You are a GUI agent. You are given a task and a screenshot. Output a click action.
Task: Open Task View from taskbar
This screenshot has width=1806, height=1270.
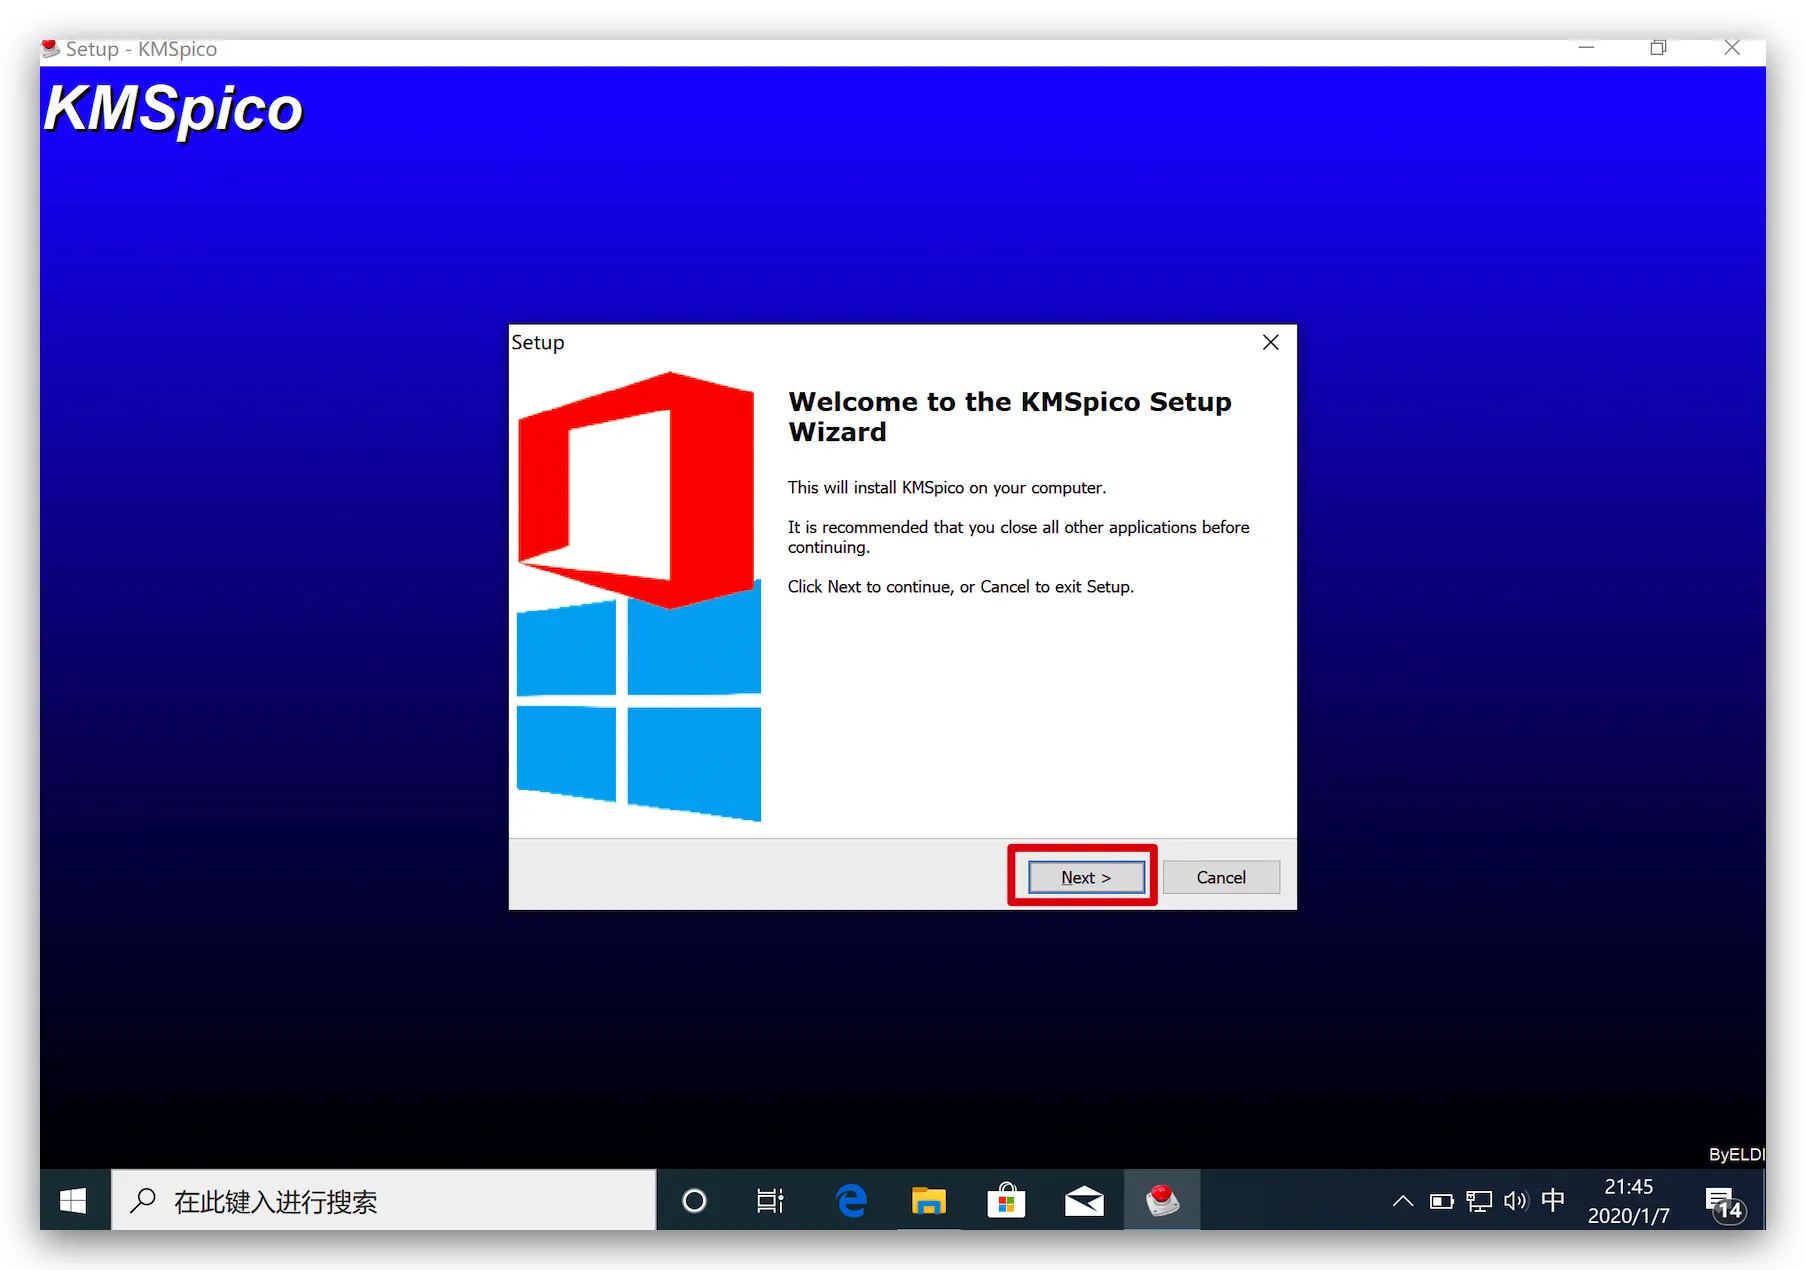(770, 1200)
